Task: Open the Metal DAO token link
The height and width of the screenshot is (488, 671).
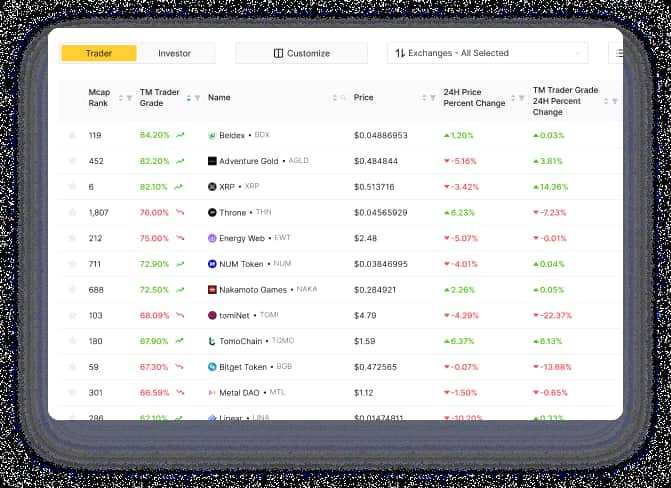Action: point(239,393)
